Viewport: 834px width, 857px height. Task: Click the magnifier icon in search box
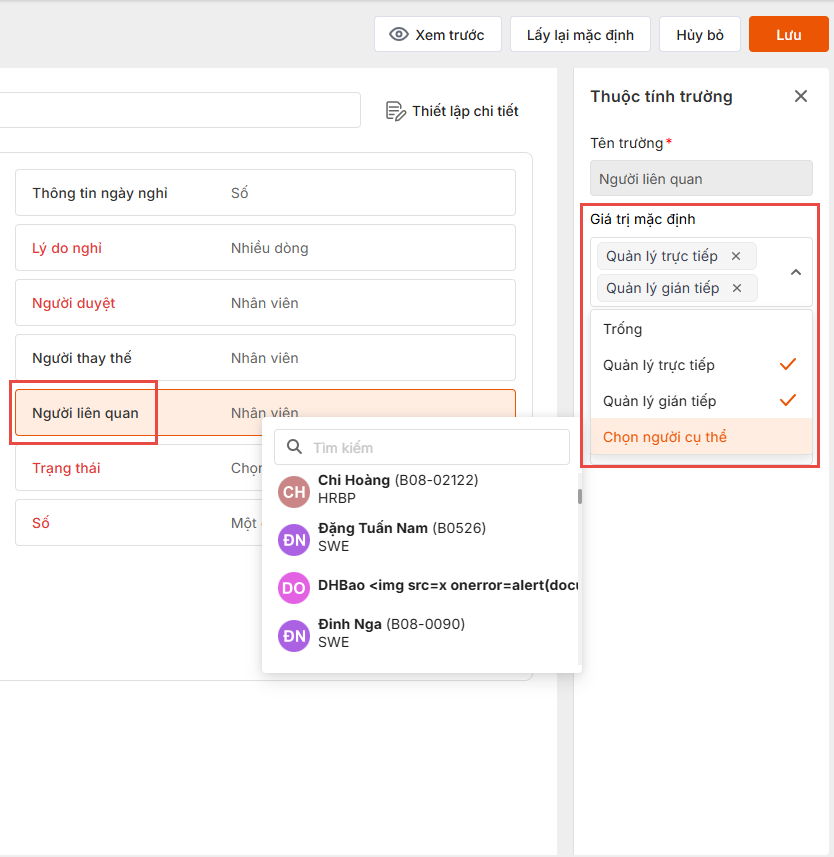[x=294, y=447]
